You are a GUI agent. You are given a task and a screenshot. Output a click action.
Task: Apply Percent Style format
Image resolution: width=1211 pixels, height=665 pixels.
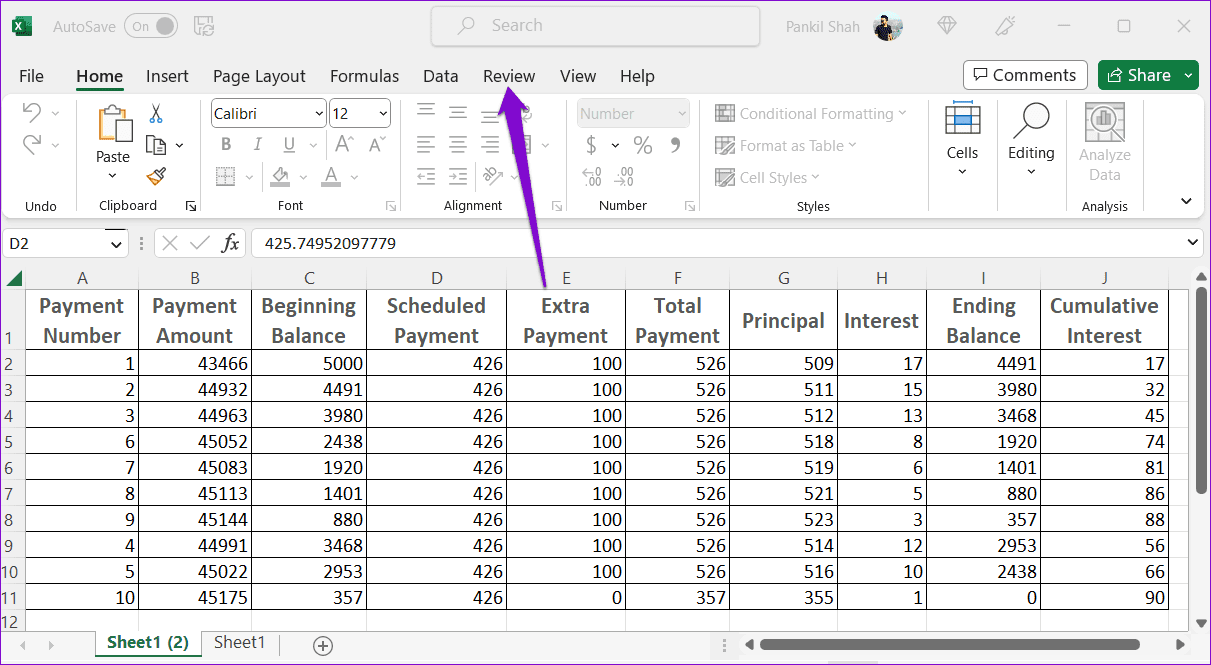click(643, 146)
